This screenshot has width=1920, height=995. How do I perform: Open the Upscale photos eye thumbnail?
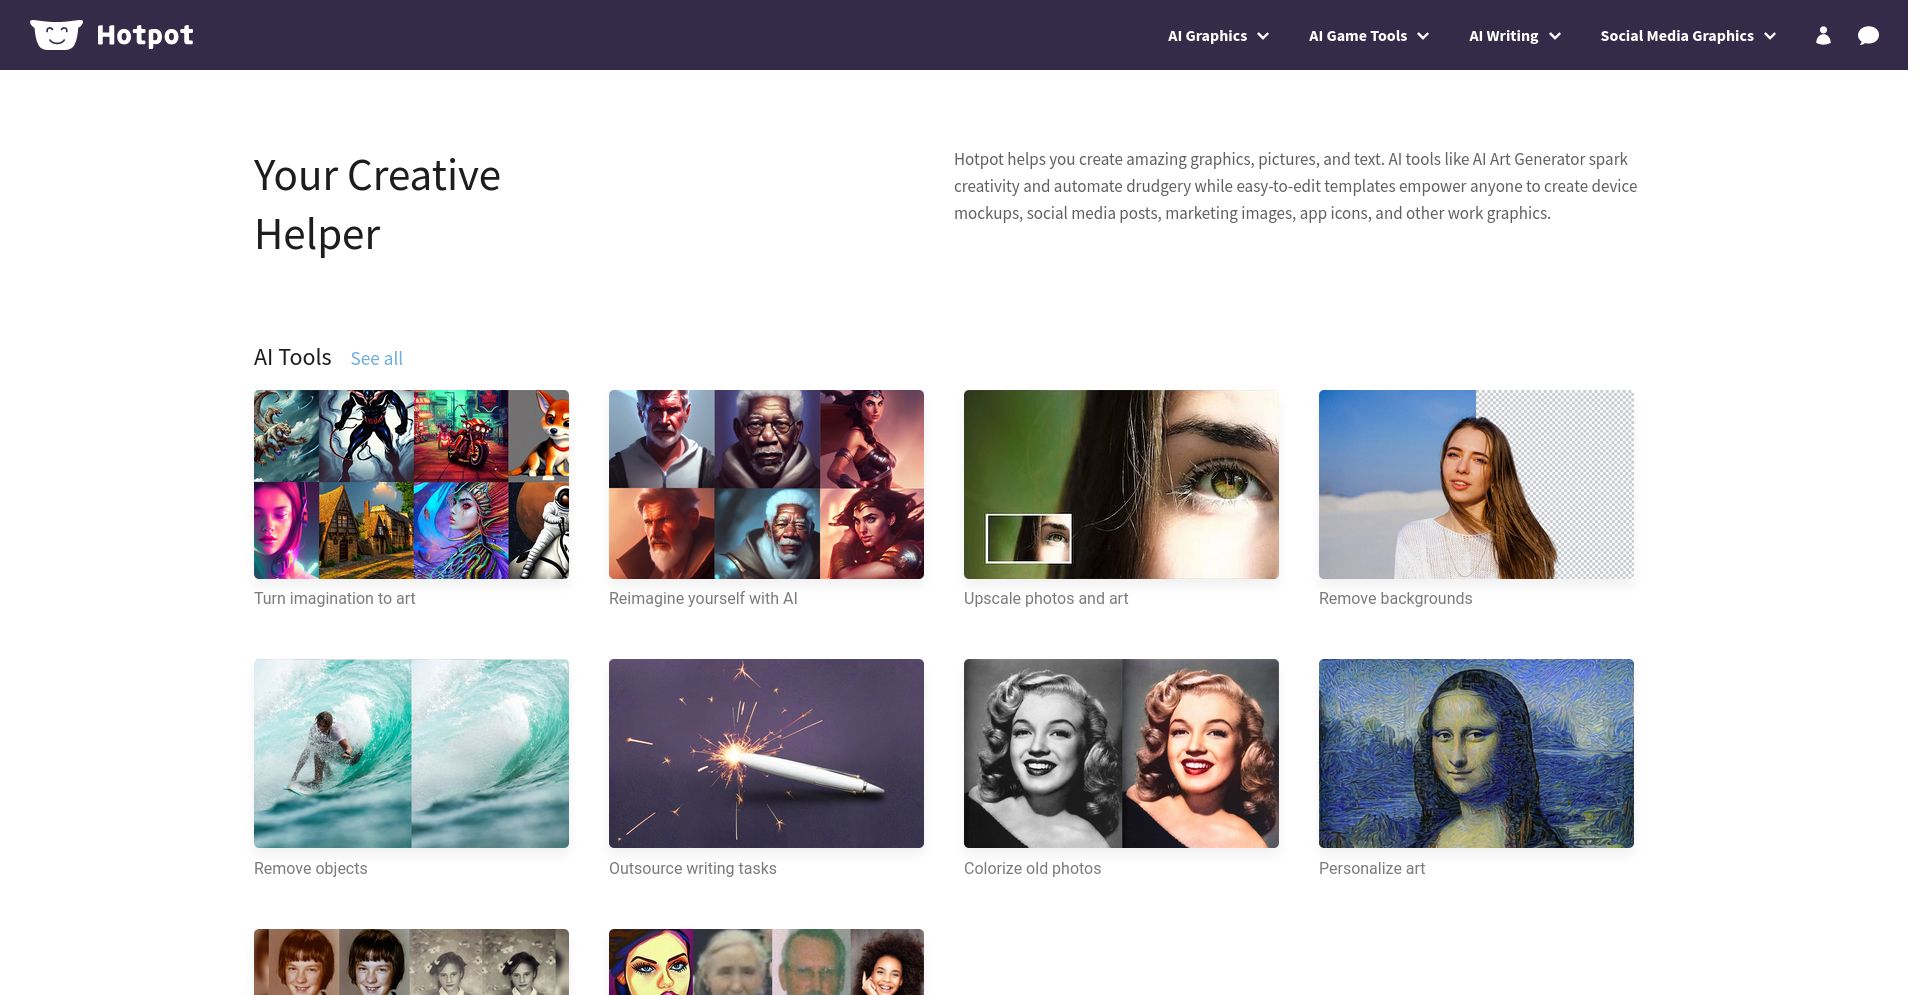(1121, 484)
